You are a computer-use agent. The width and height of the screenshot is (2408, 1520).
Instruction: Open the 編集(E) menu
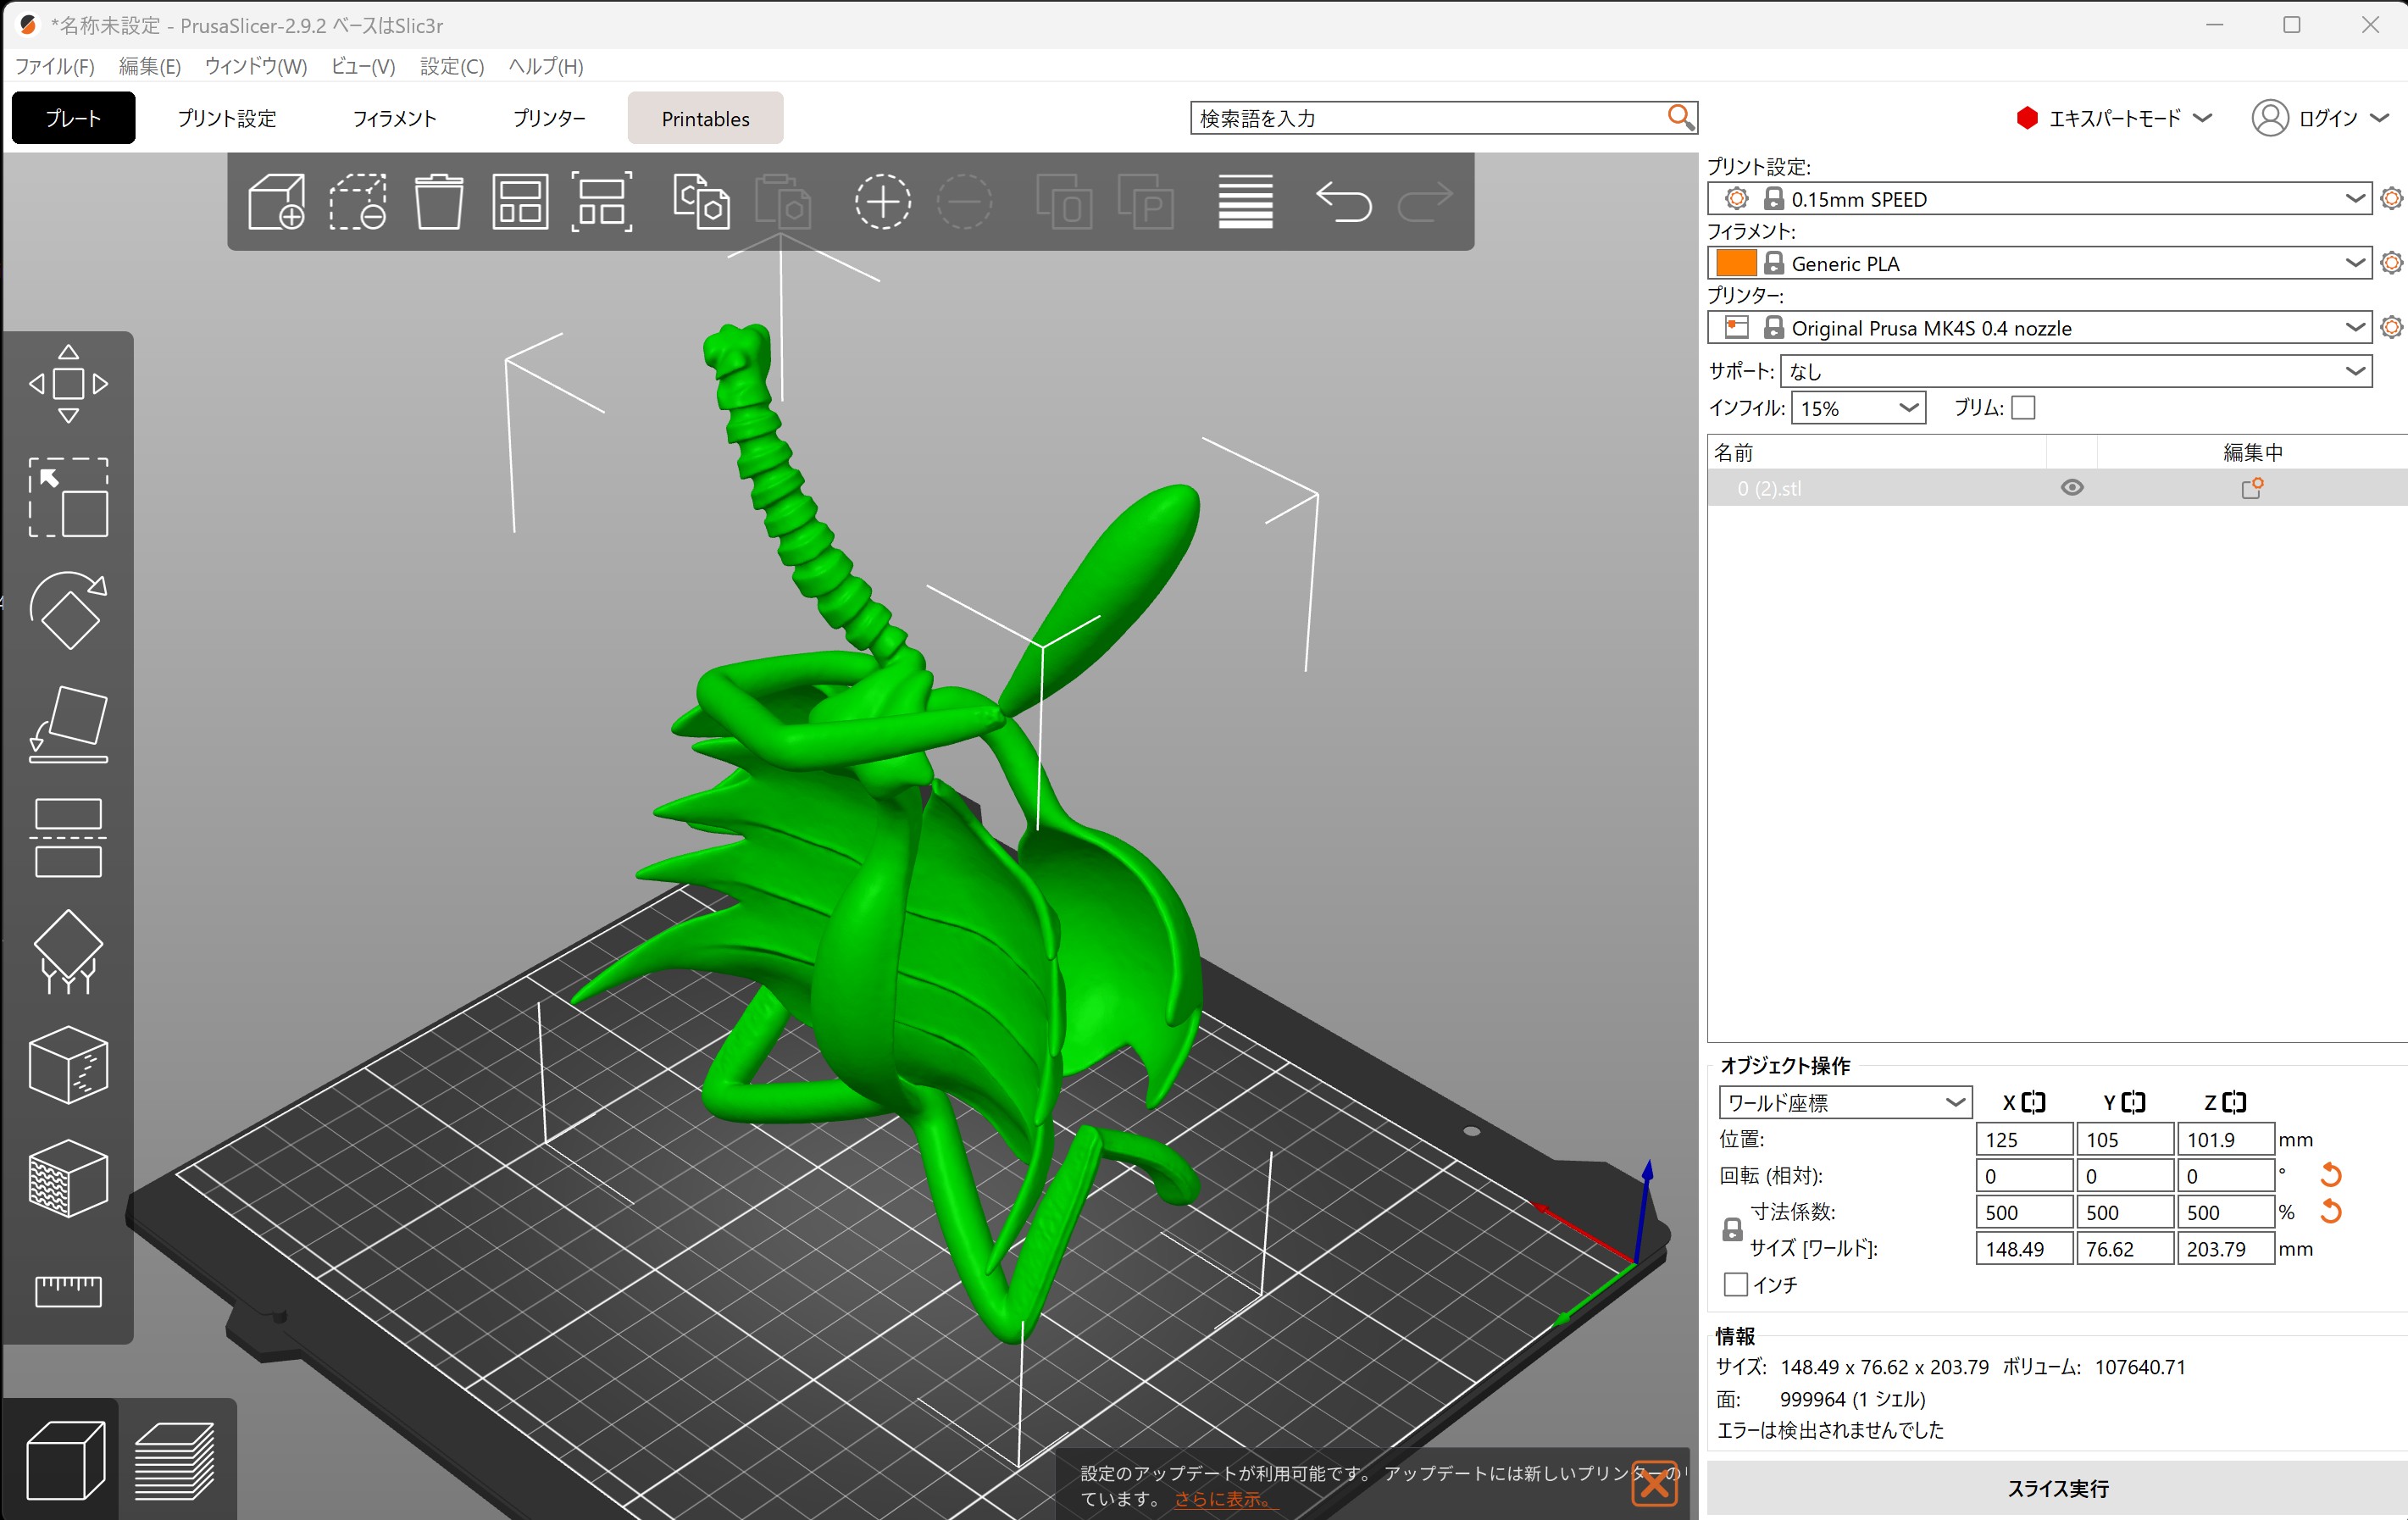(x=150, y=66)
